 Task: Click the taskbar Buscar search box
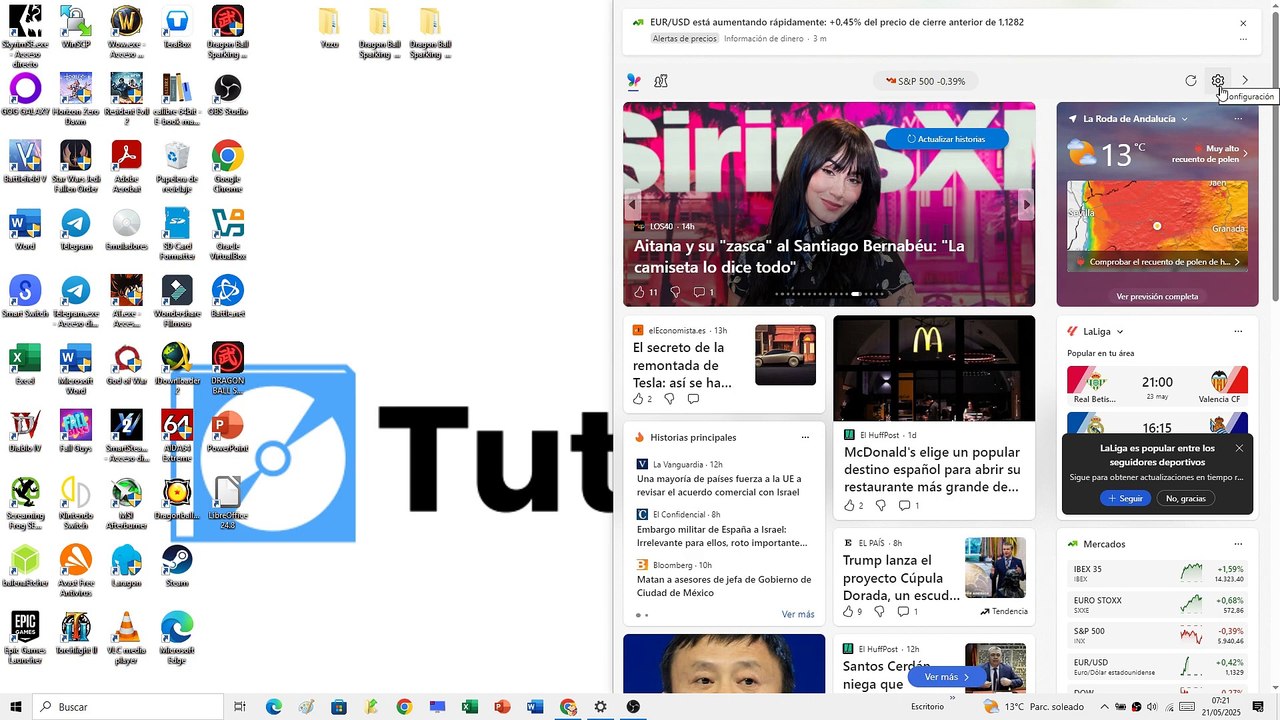pos(127,707)
